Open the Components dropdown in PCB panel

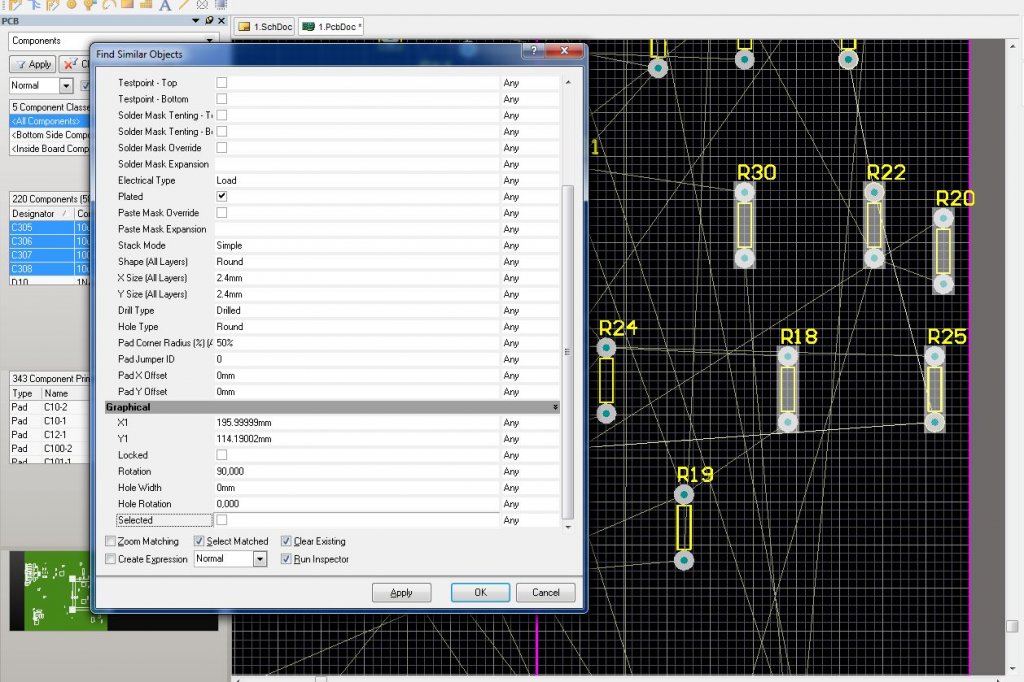click(x=210, y=41)
